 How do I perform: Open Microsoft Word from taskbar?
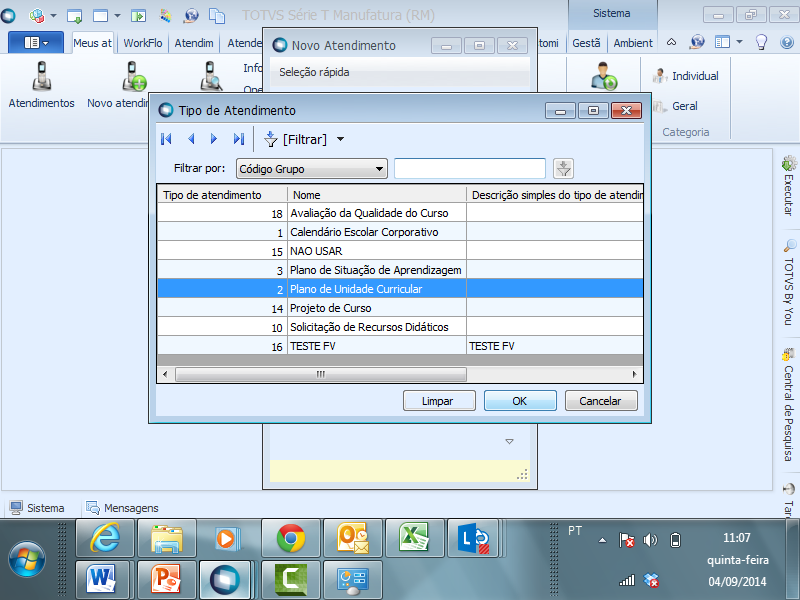(101, 580)
